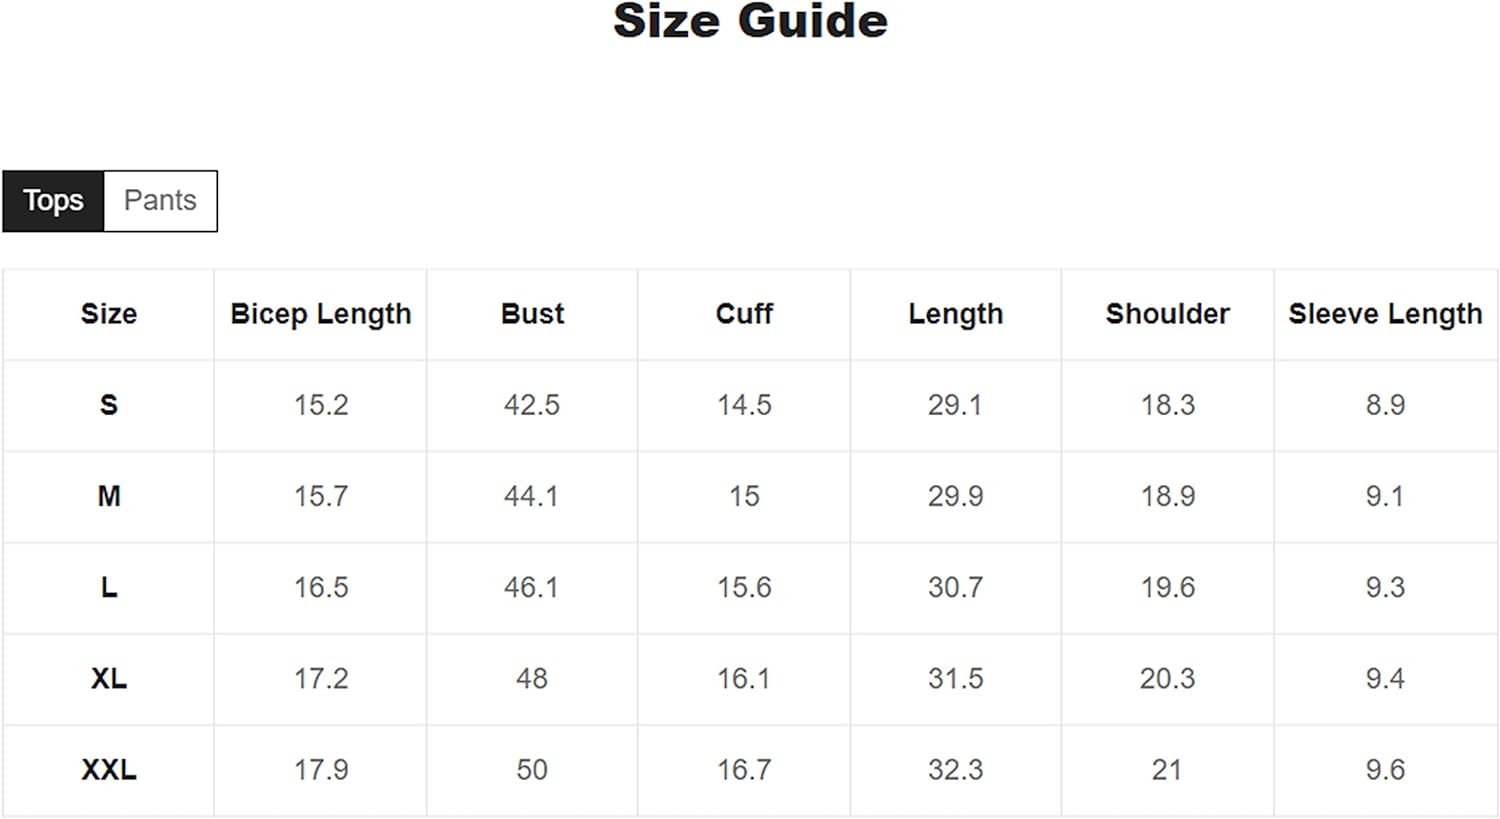1500x819 pixels.
Task: Click the Size column header
Action: click(x=109, y=314)
